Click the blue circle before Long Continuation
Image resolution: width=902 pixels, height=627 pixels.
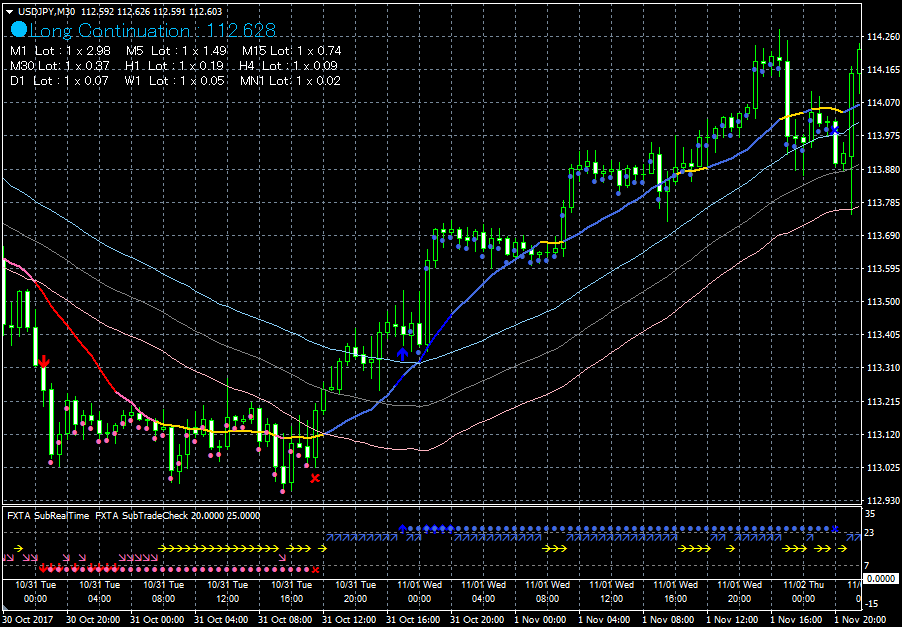[18, 32]
